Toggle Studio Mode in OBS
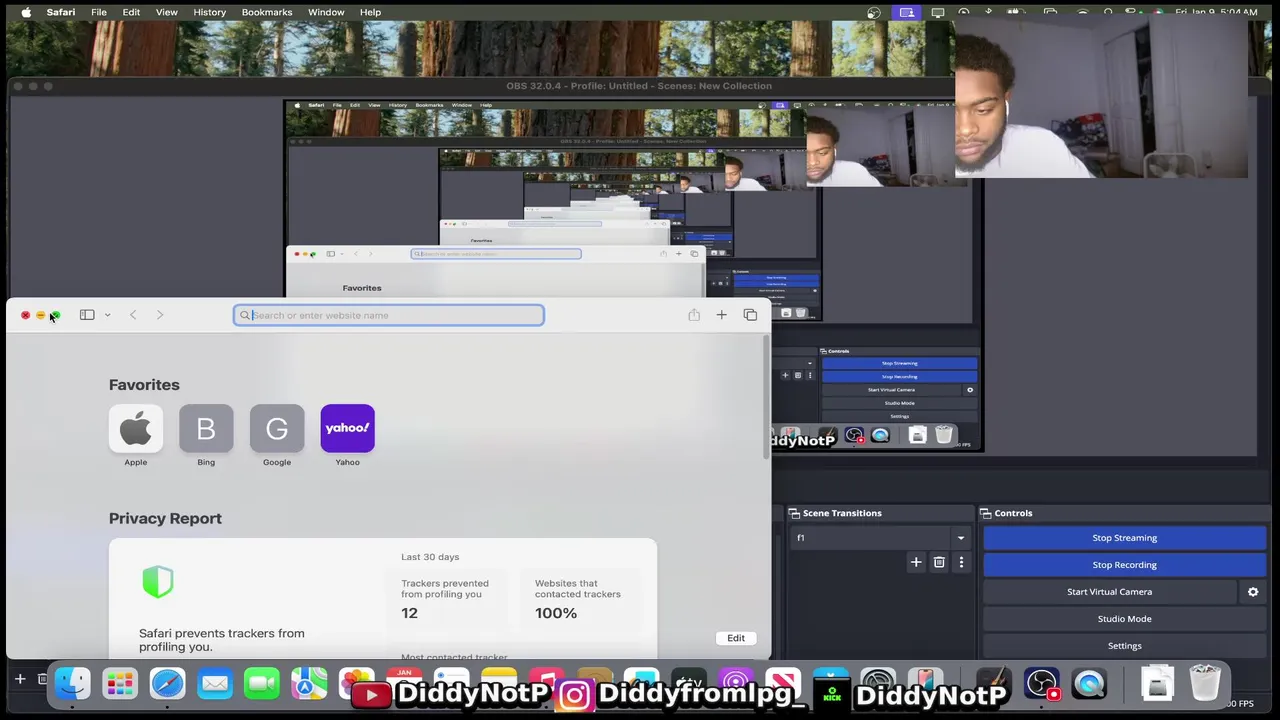 (x=1124, y=619)
